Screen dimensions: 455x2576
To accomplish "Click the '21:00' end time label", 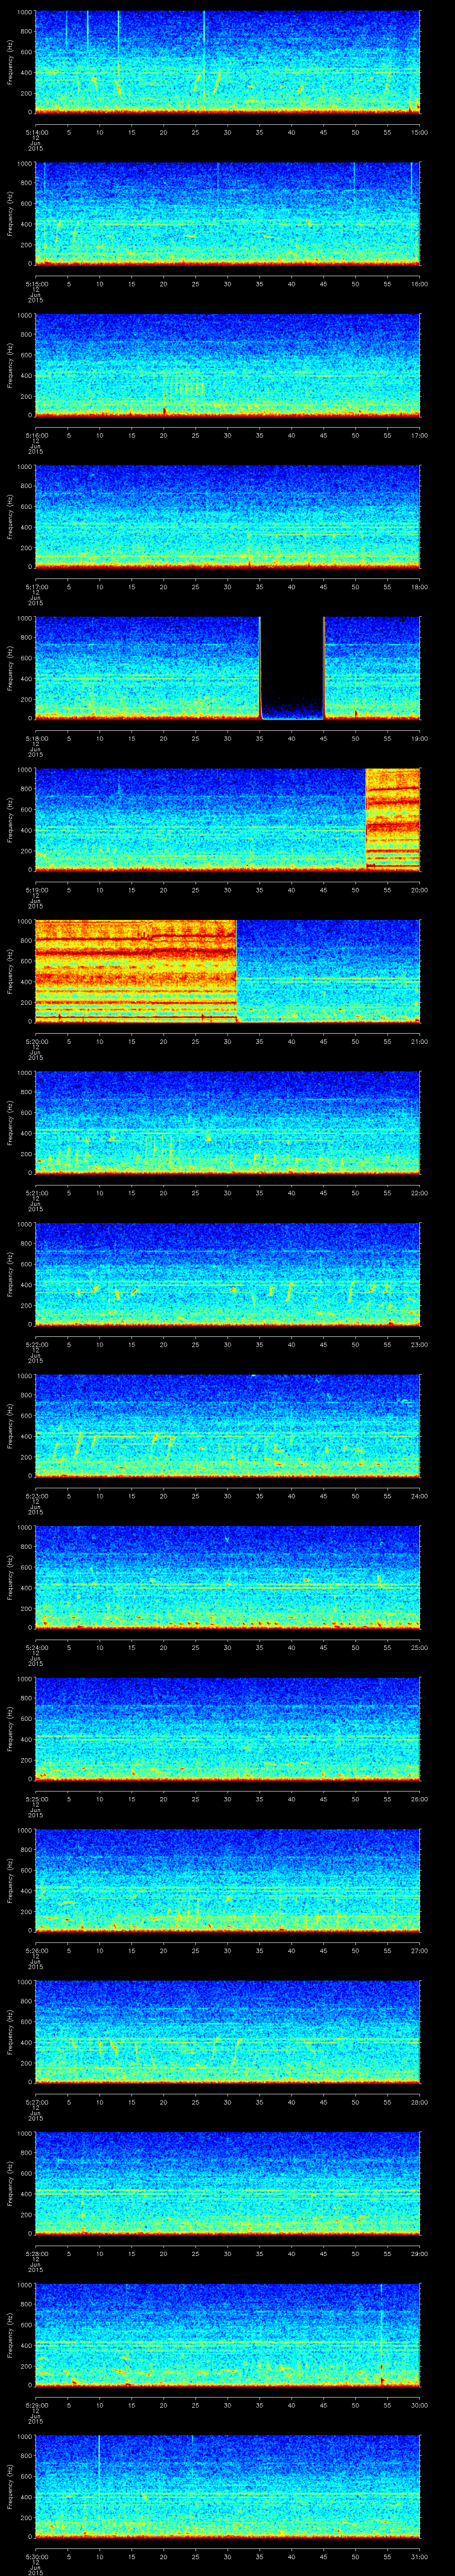I will point(419,1041).
